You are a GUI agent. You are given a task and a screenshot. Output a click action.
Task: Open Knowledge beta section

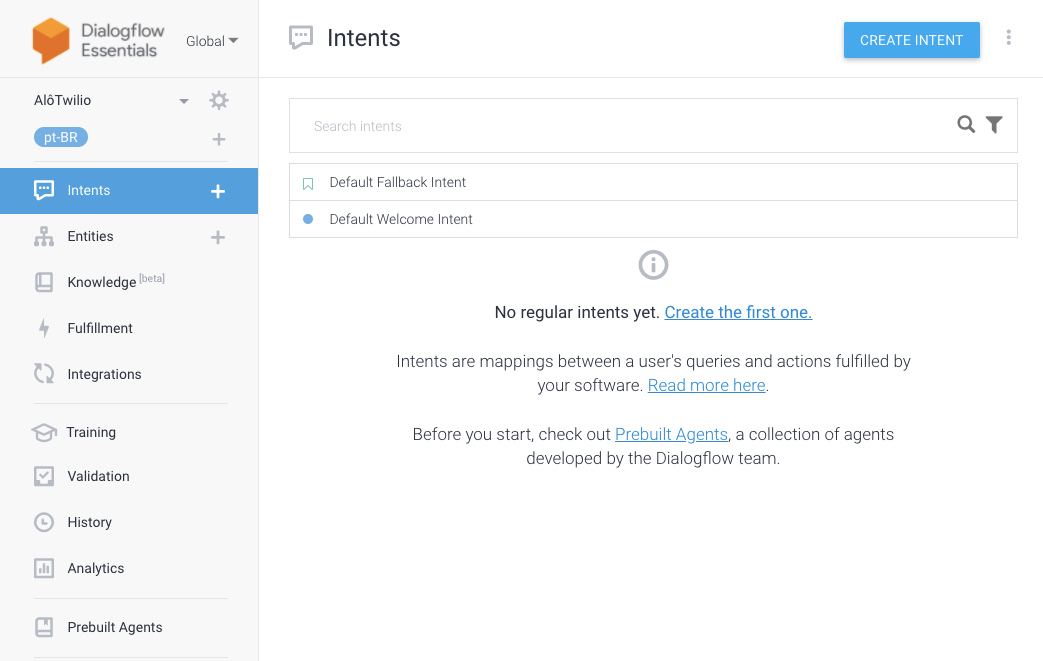click(116, 281)
